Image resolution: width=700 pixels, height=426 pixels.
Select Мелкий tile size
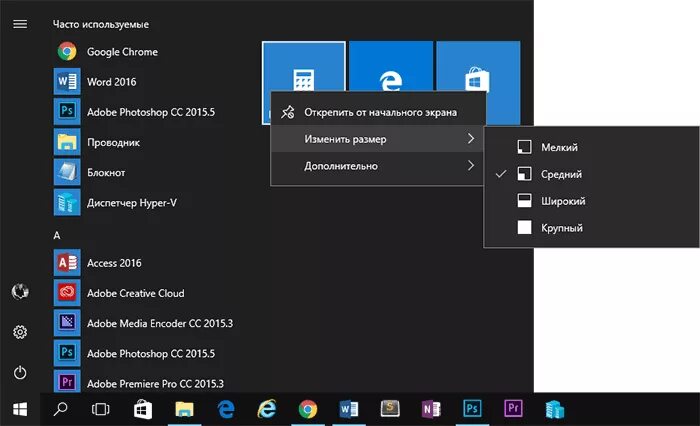[592, 147]
